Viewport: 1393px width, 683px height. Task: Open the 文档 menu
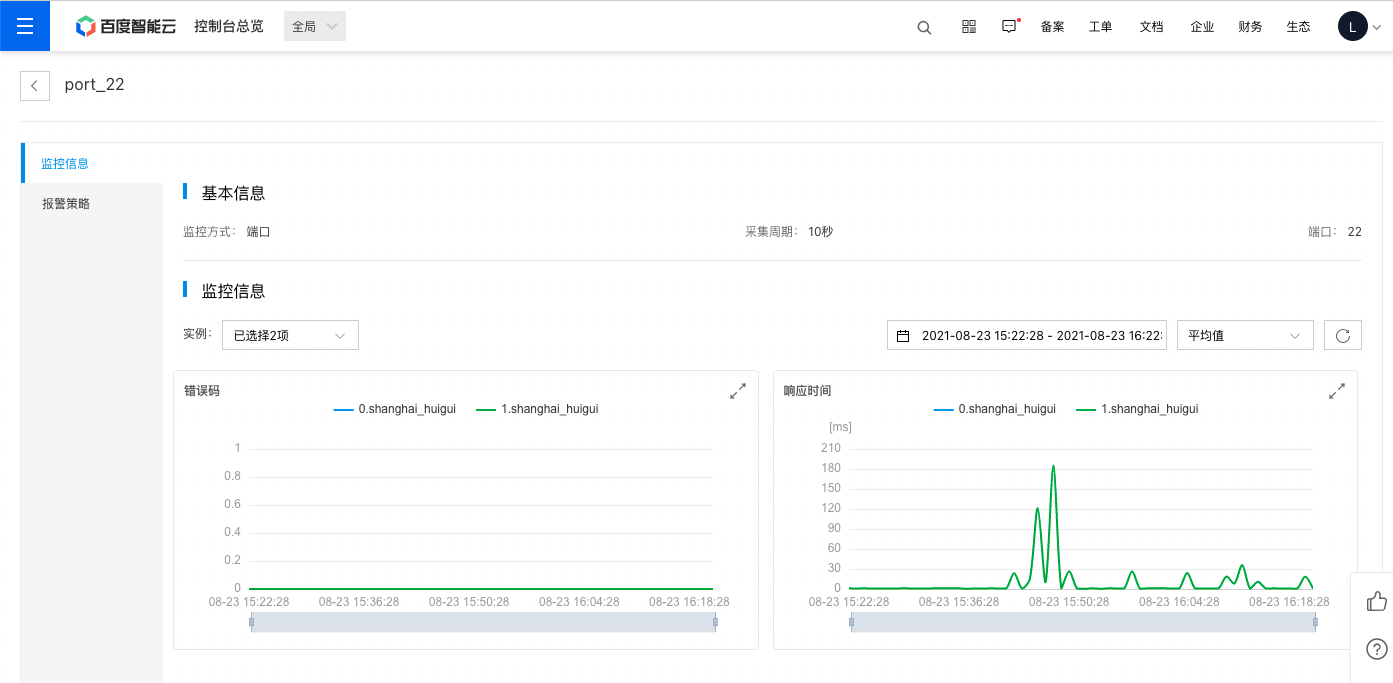pyautogui.click(x=1151, y=27)
